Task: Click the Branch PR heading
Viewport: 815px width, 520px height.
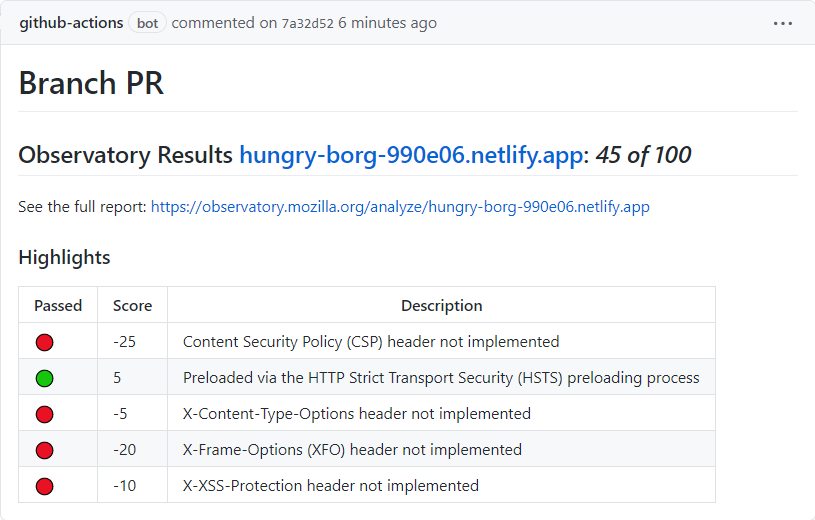Action: pos(91,83)
